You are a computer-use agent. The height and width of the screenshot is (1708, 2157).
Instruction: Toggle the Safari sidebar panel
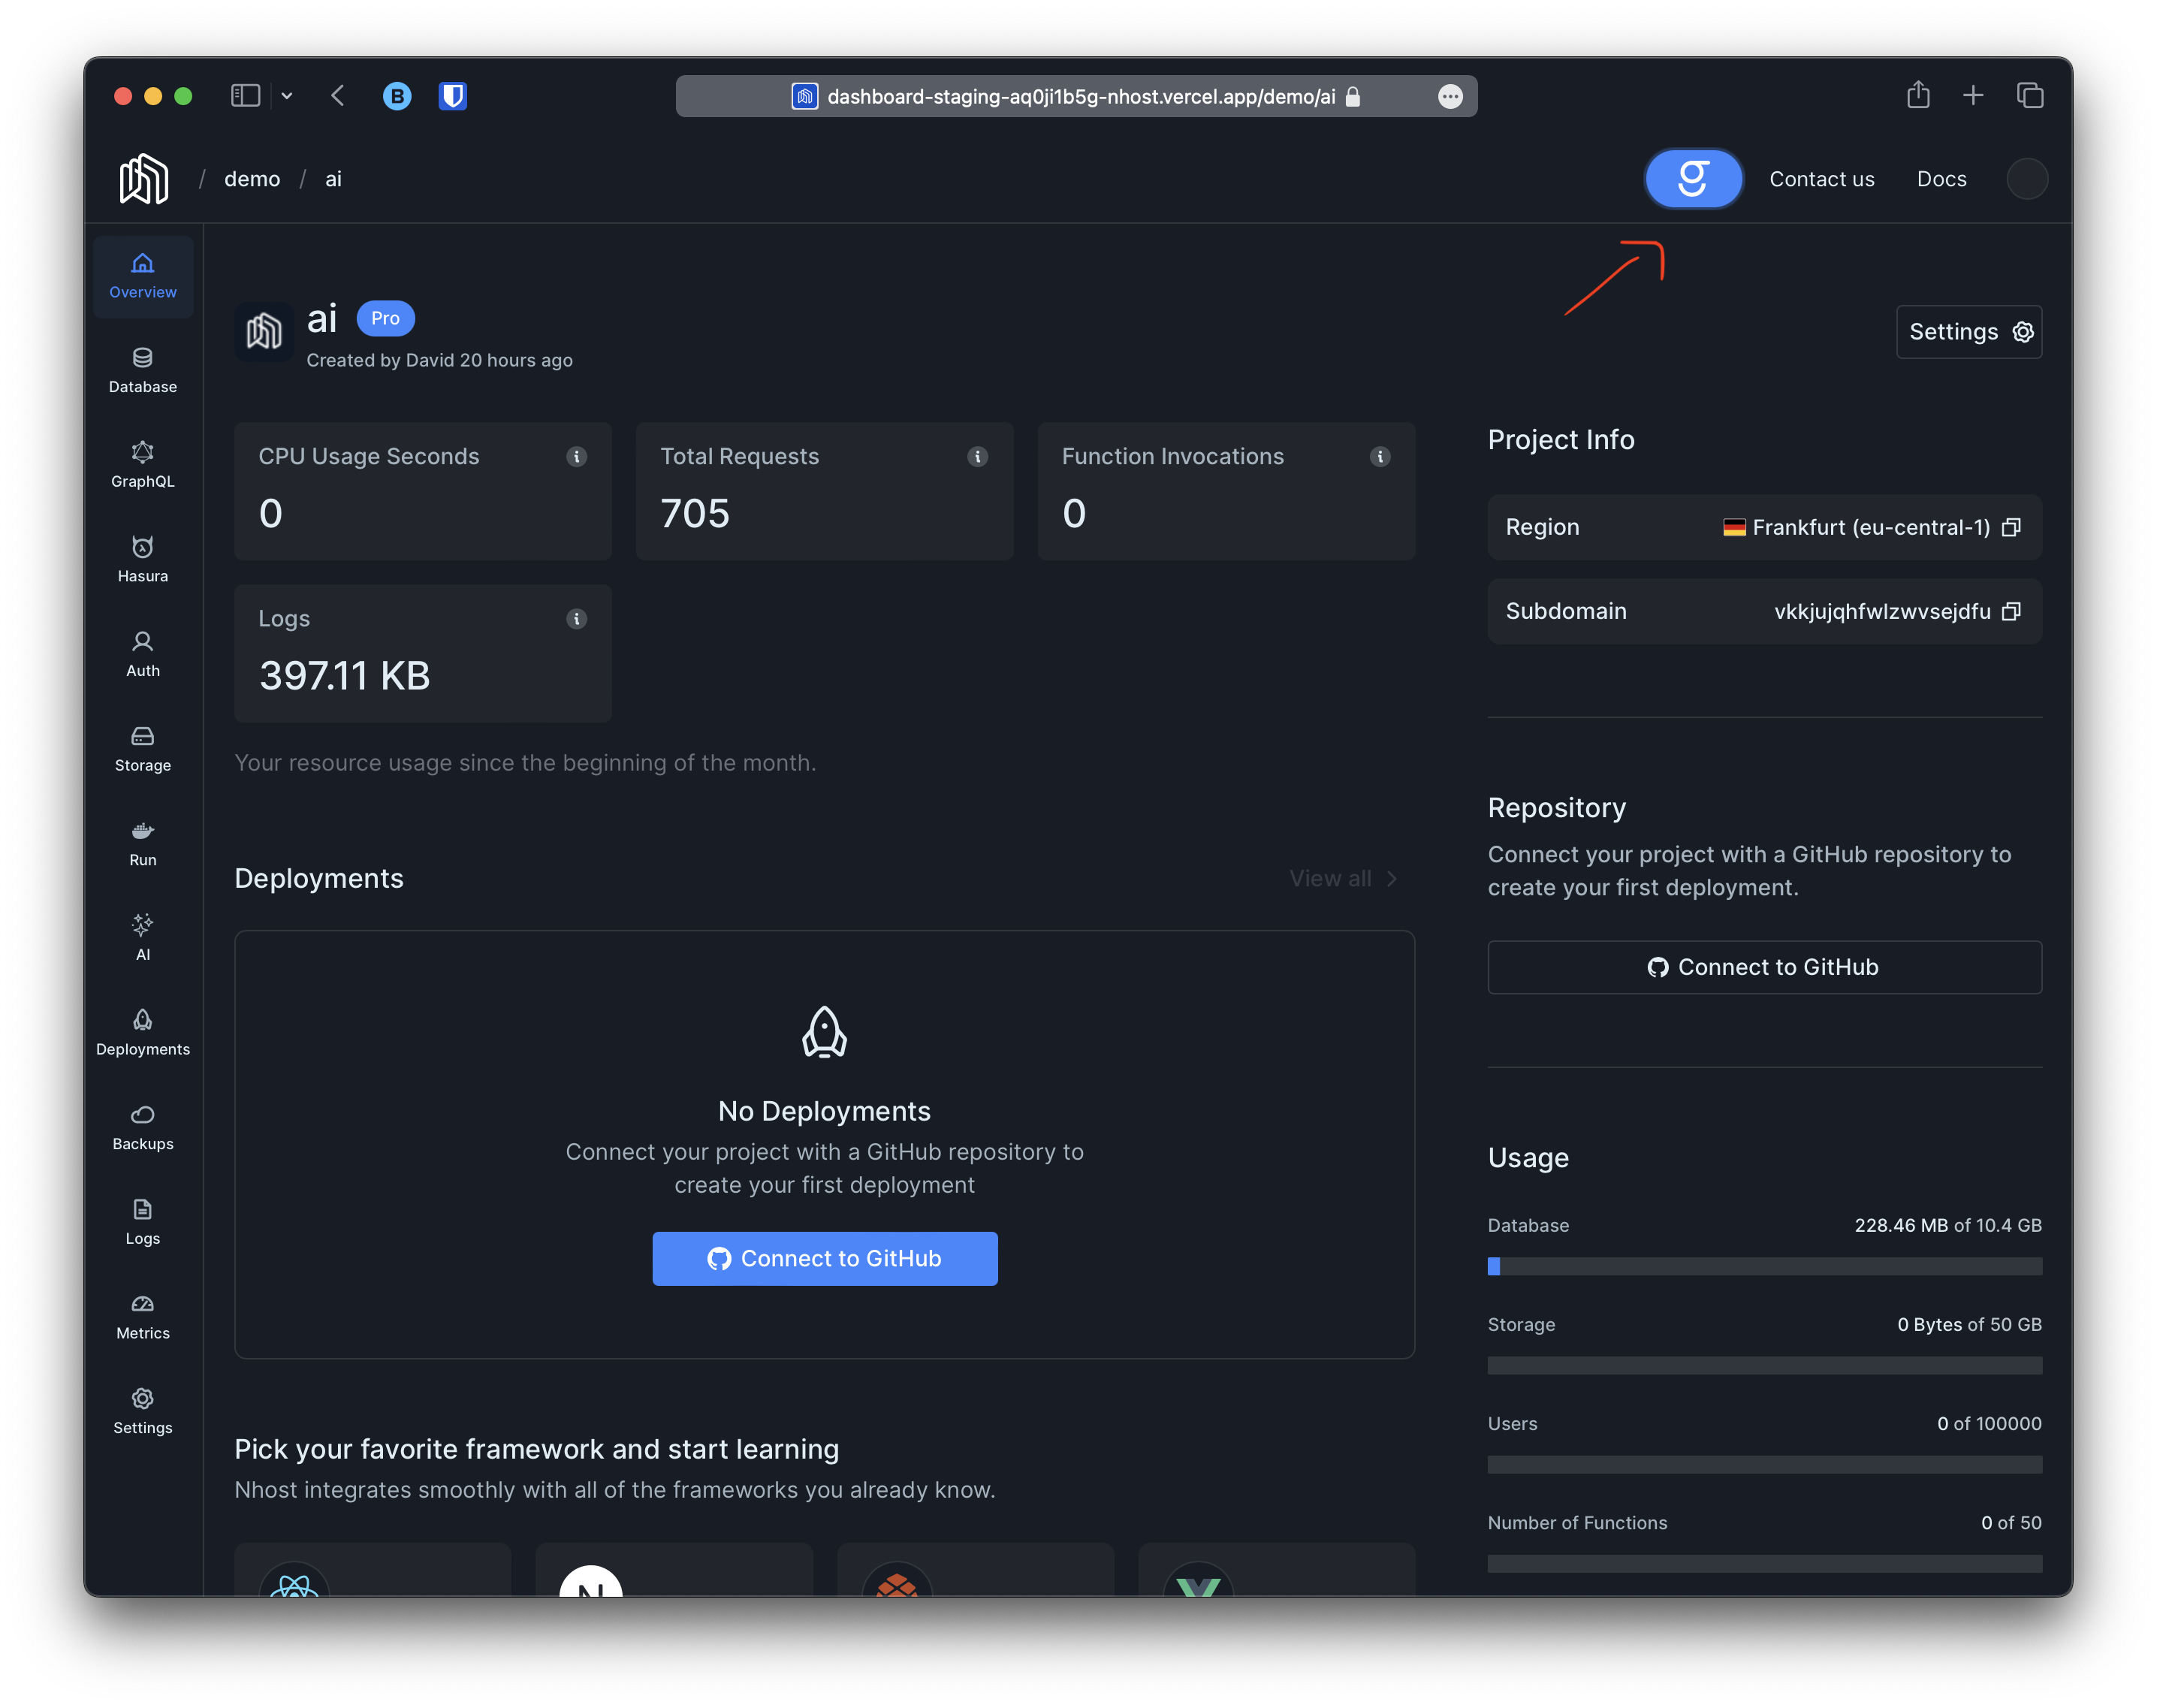[245, 96]
